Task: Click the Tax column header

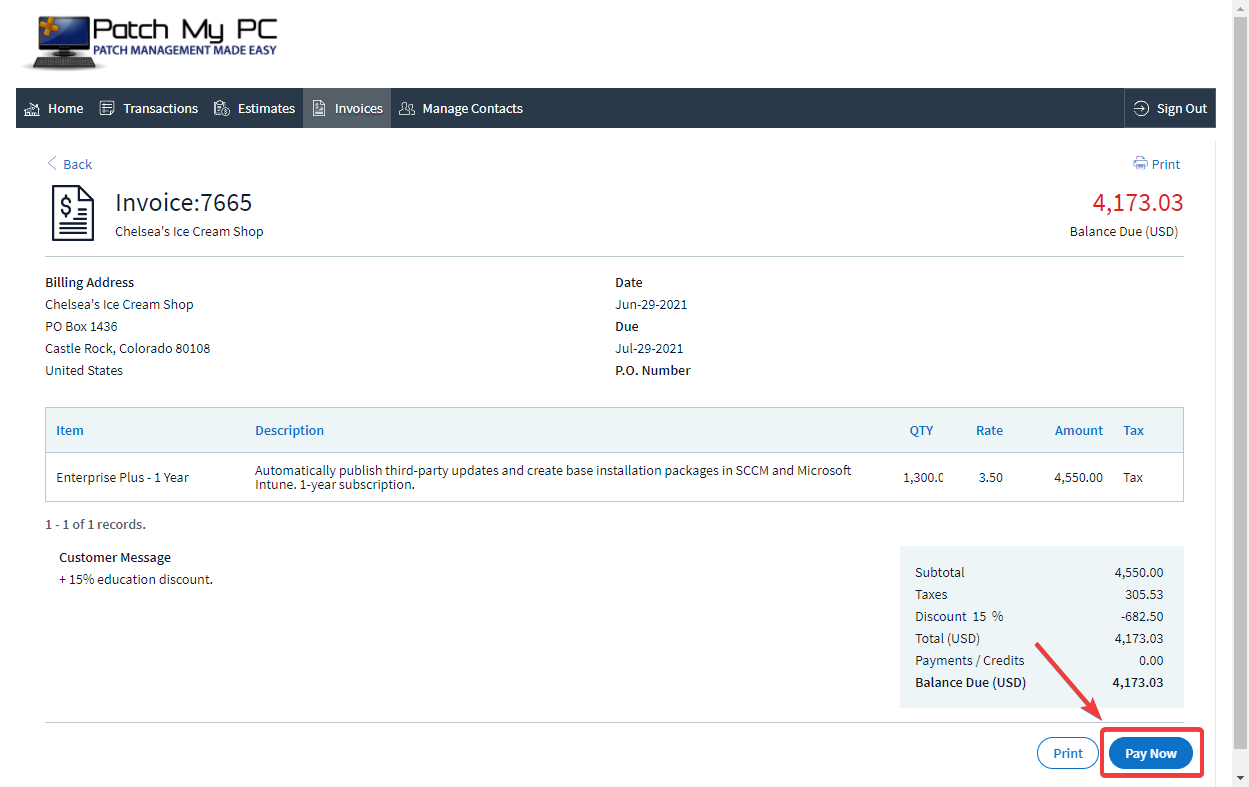Action: tap(1133, 430)
